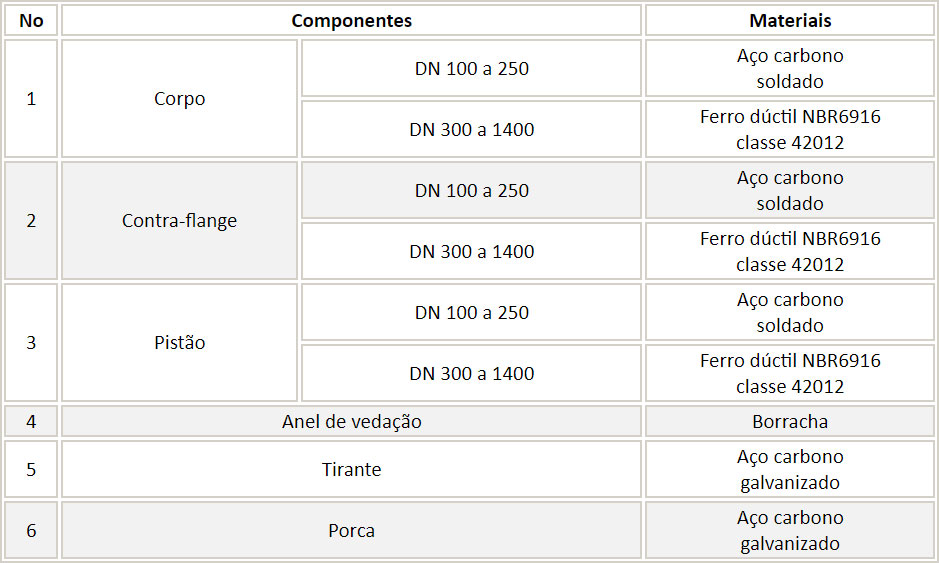
Task: Click the Materiais column header
Action: pos(790,20)
